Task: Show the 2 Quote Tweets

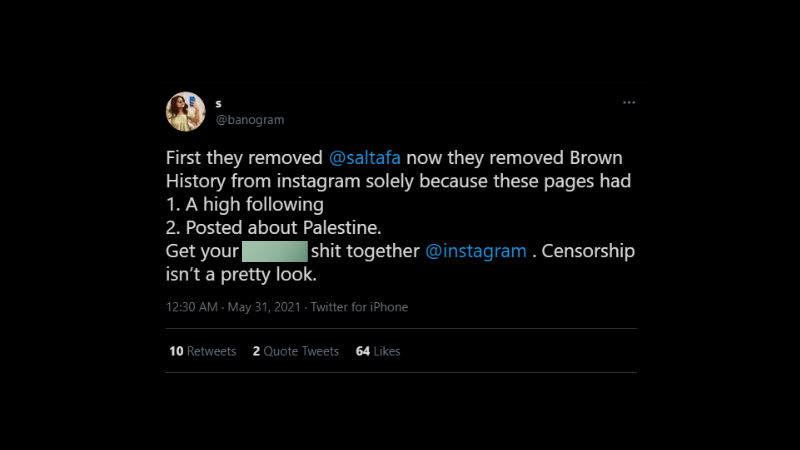Action: tap(296, 351)
